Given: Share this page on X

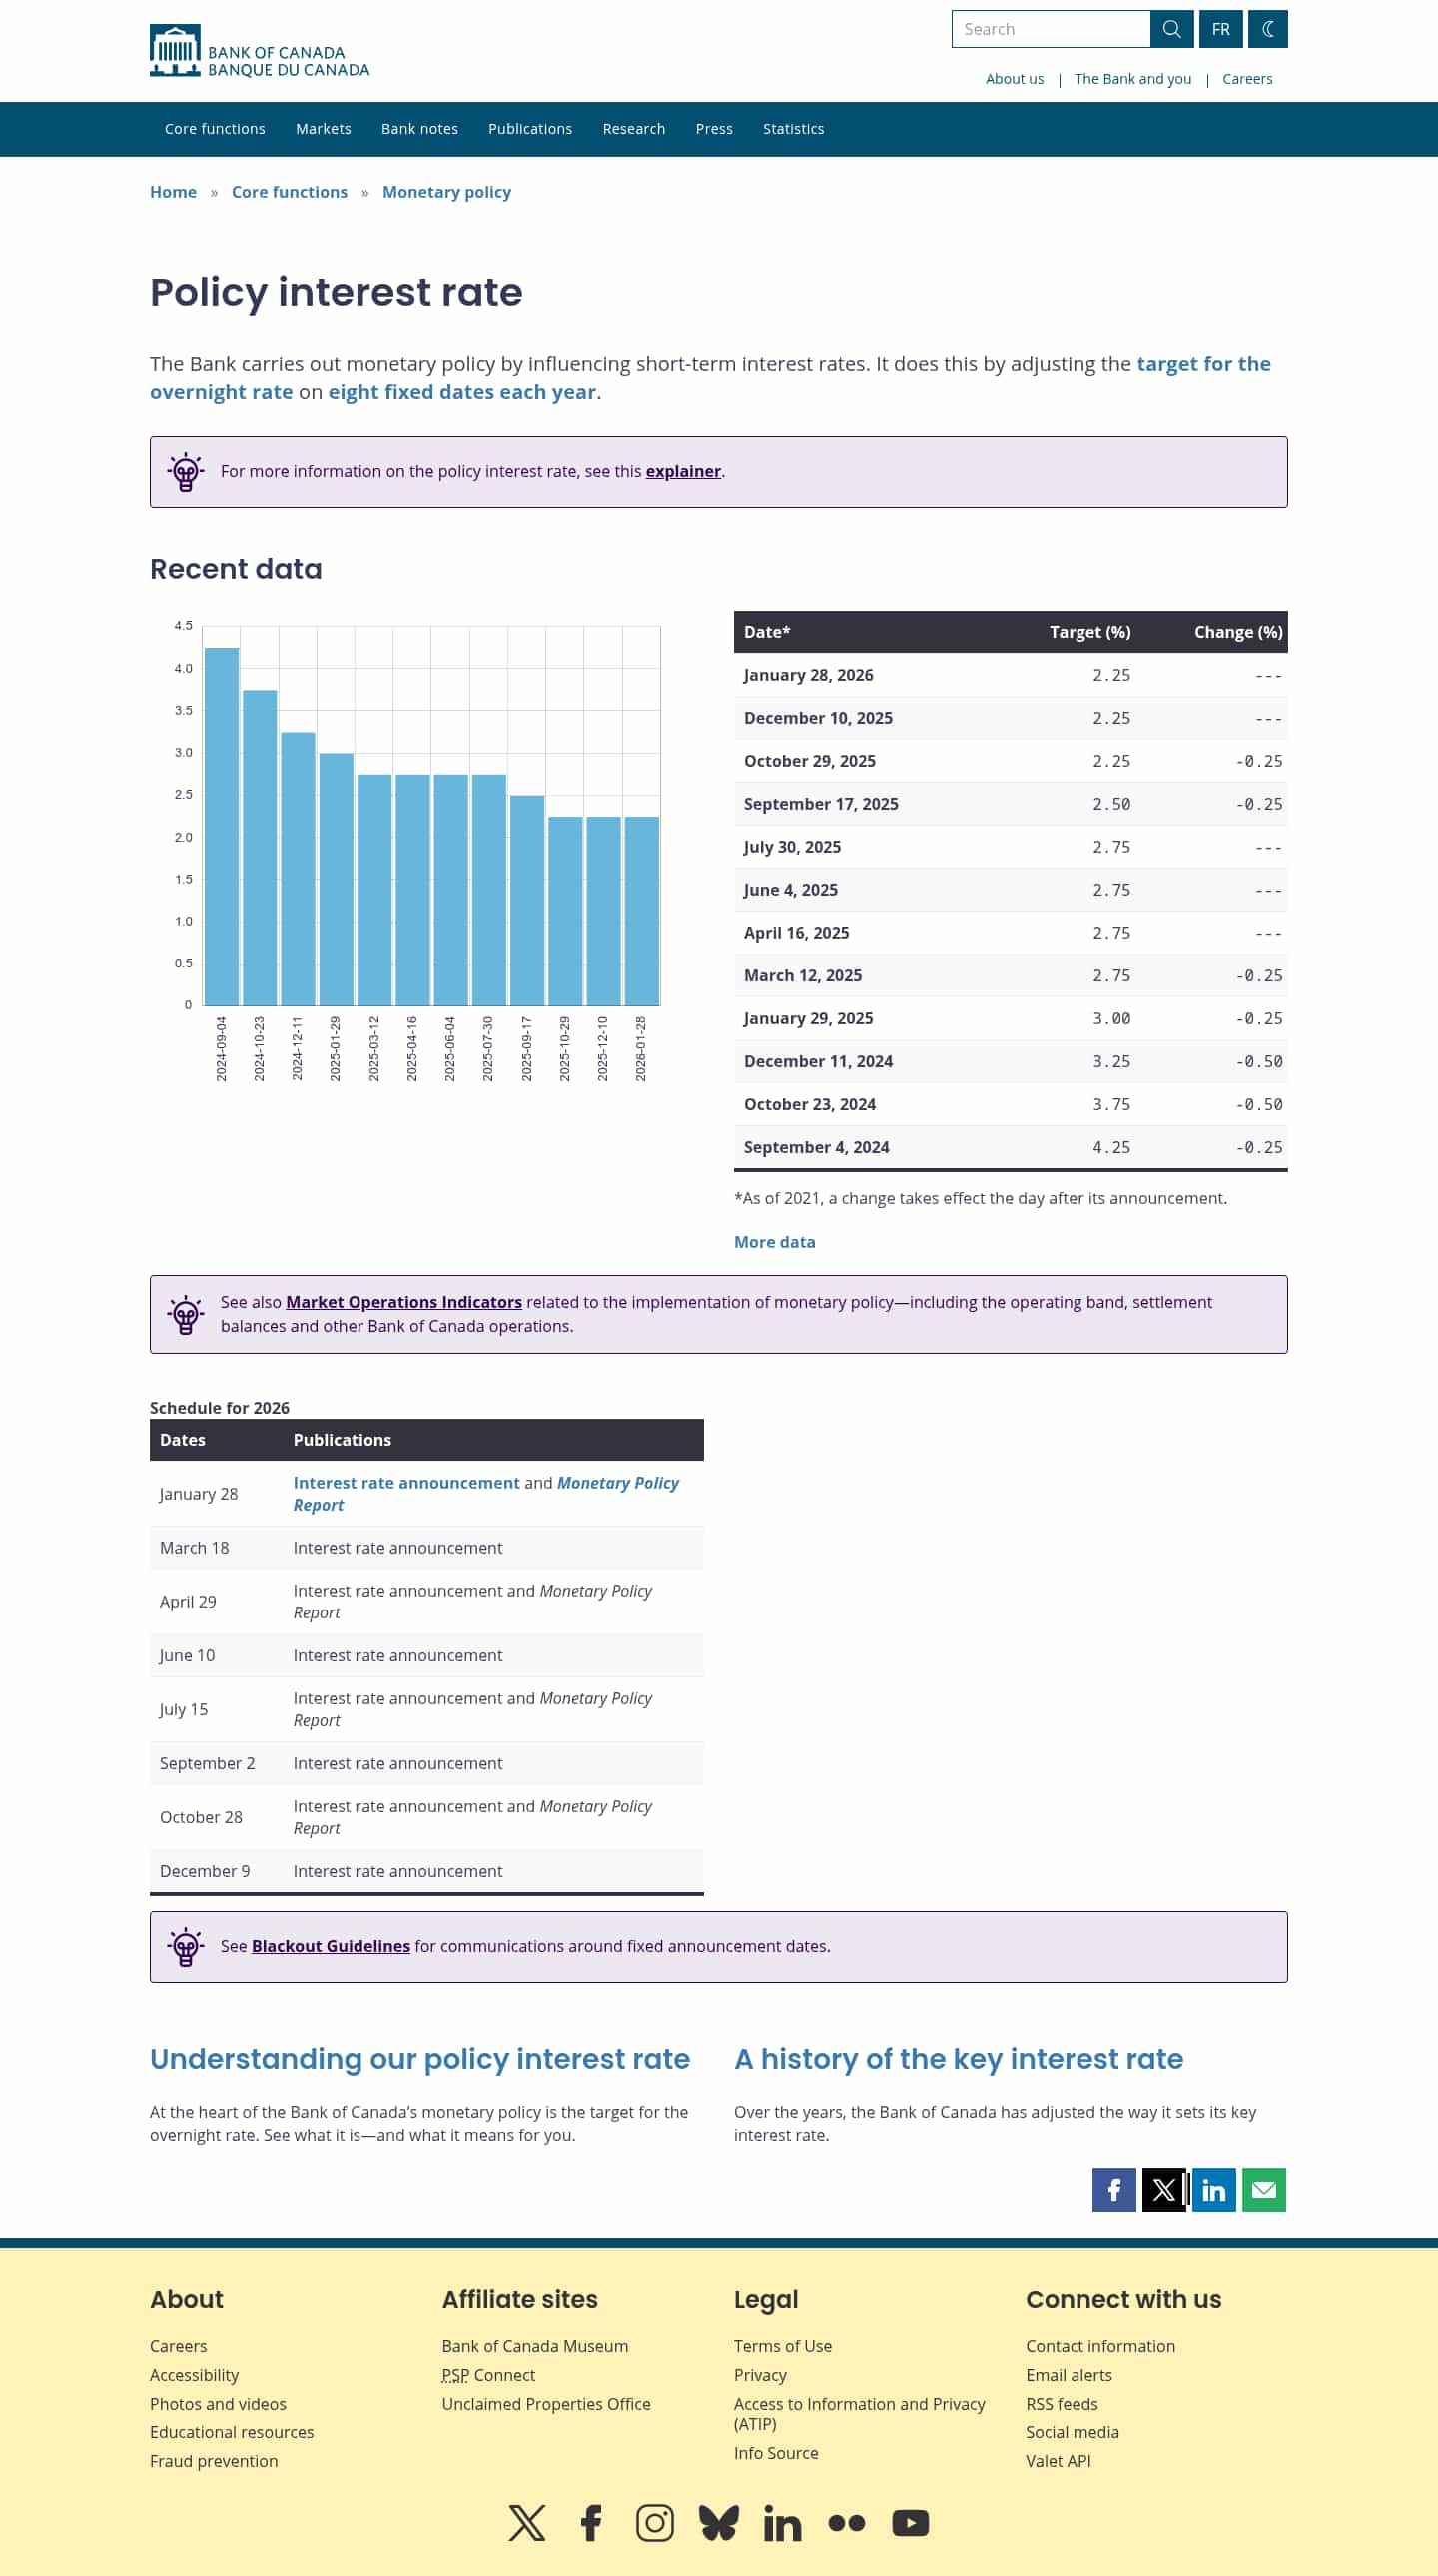Looking at the screenshot, I should coord(1164,2189).
